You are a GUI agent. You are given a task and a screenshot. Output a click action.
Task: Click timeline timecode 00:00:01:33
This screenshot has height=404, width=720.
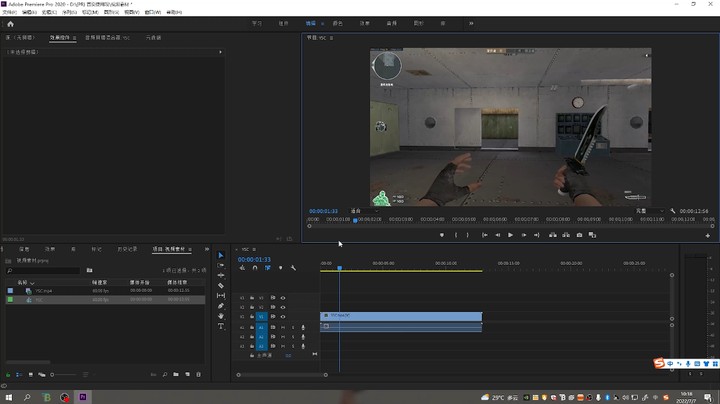click(254, 259)
